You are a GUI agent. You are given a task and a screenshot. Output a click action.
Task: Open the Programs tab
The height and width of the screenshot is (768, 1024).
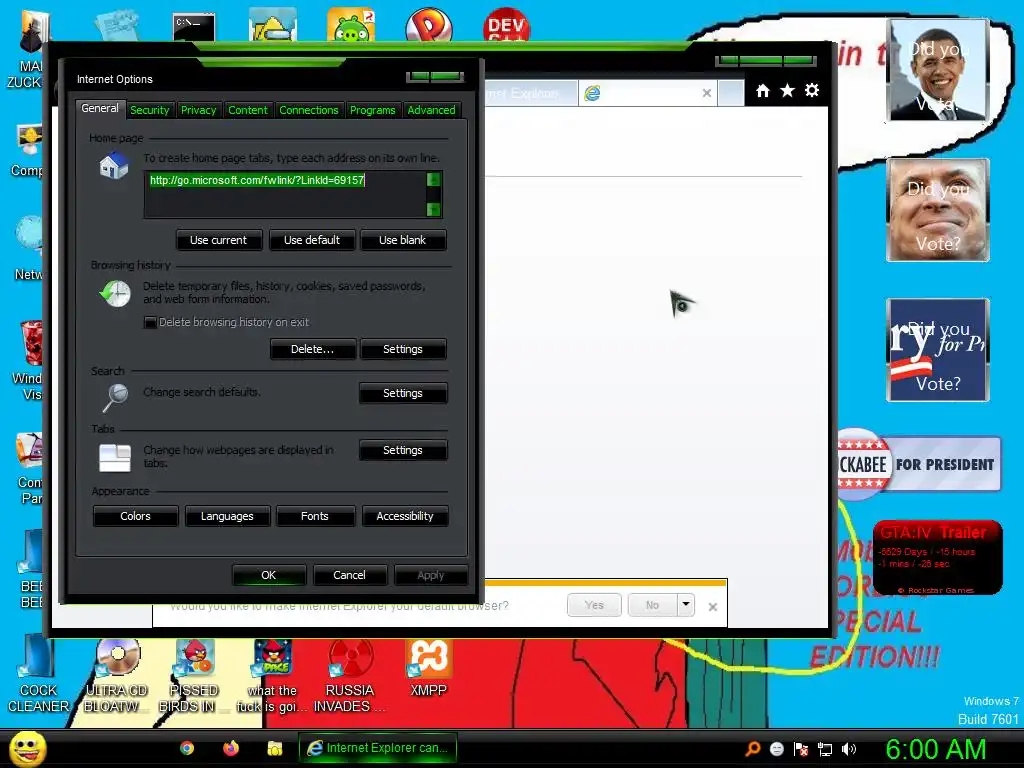coord(372,110)
